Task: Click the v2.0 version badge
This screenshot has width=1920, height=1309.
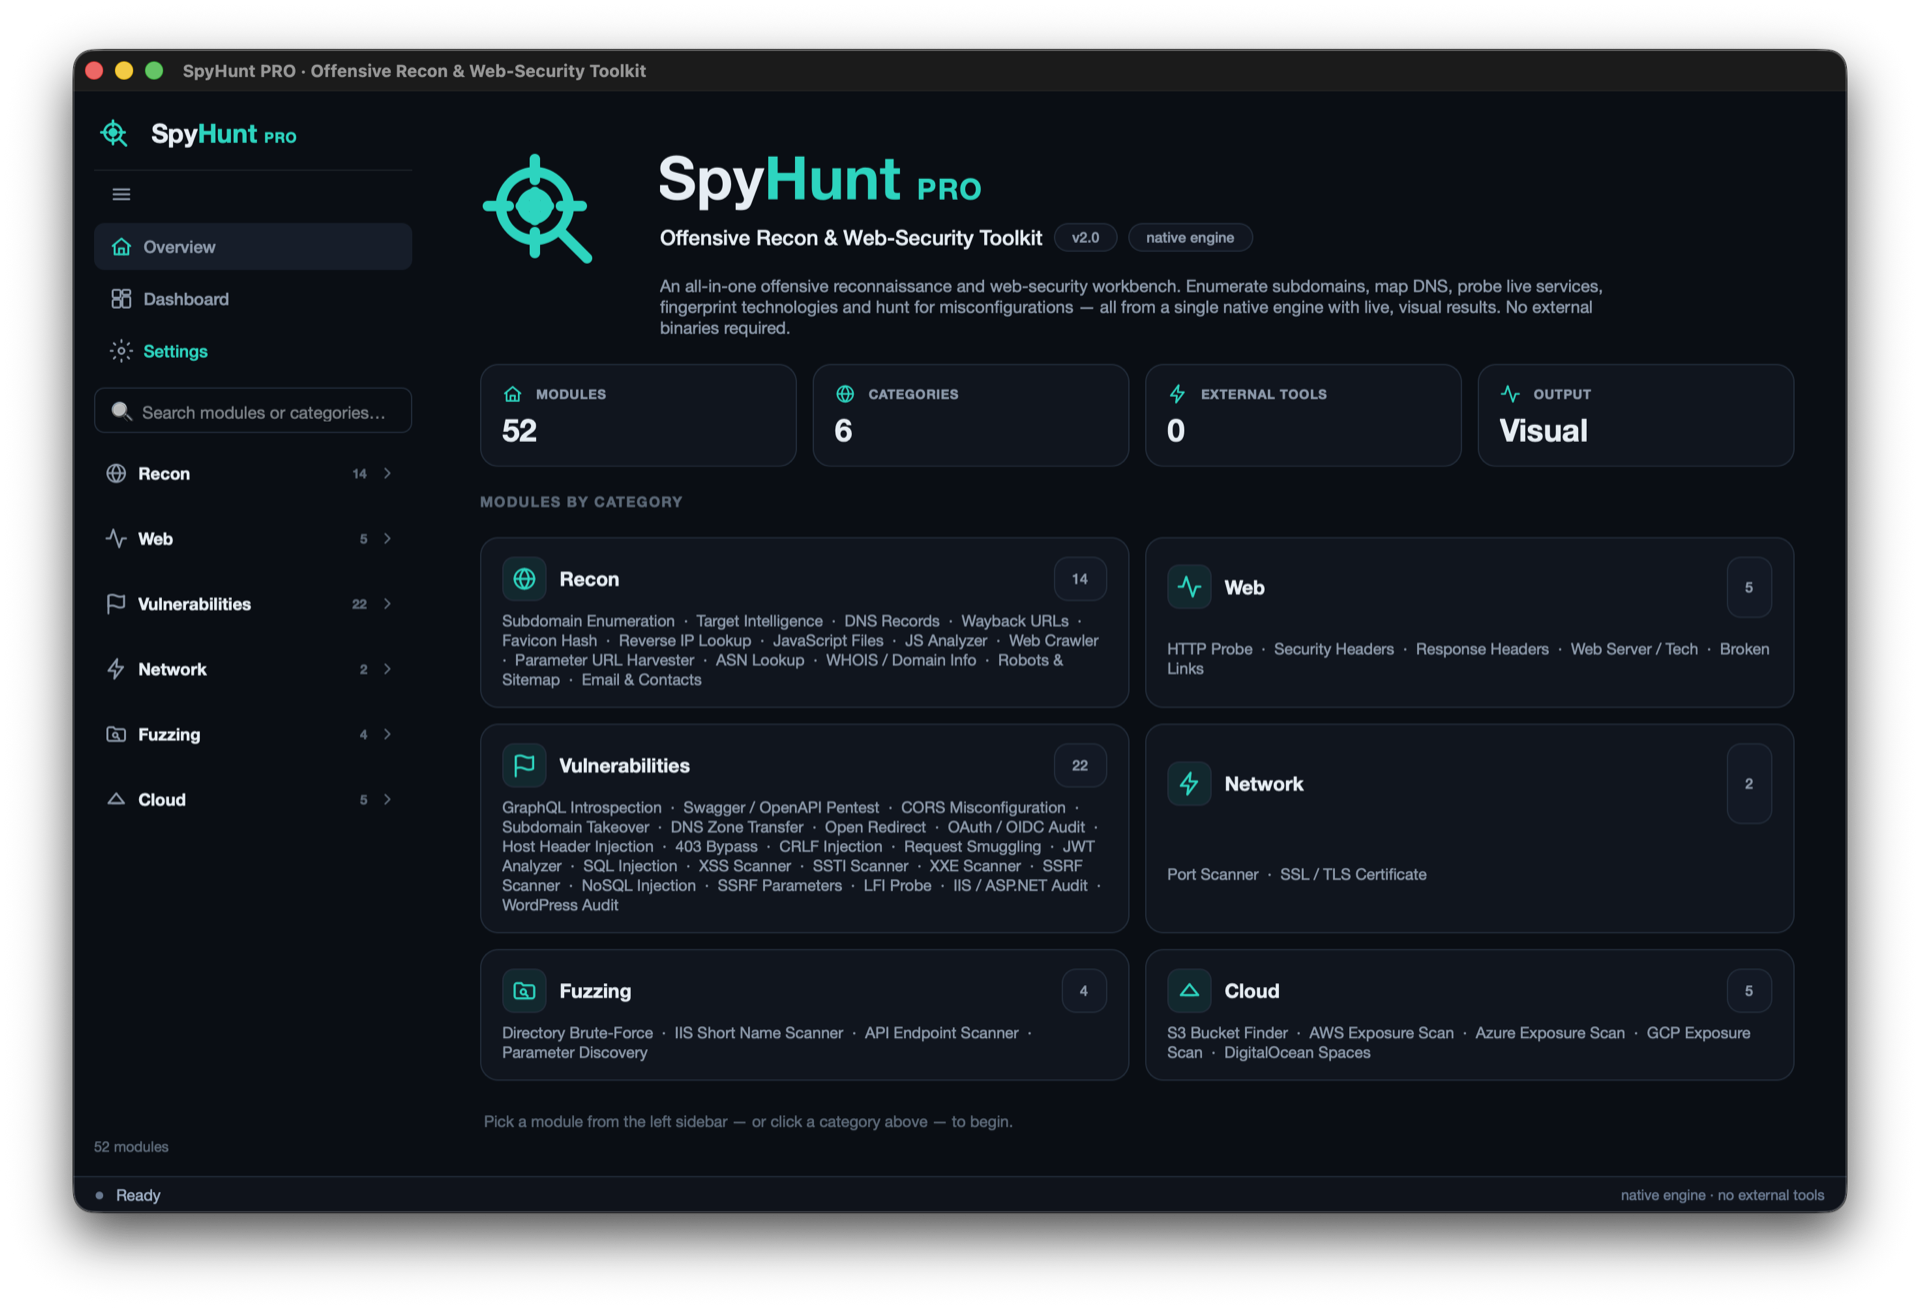Action: click(x=1085, y=237)
